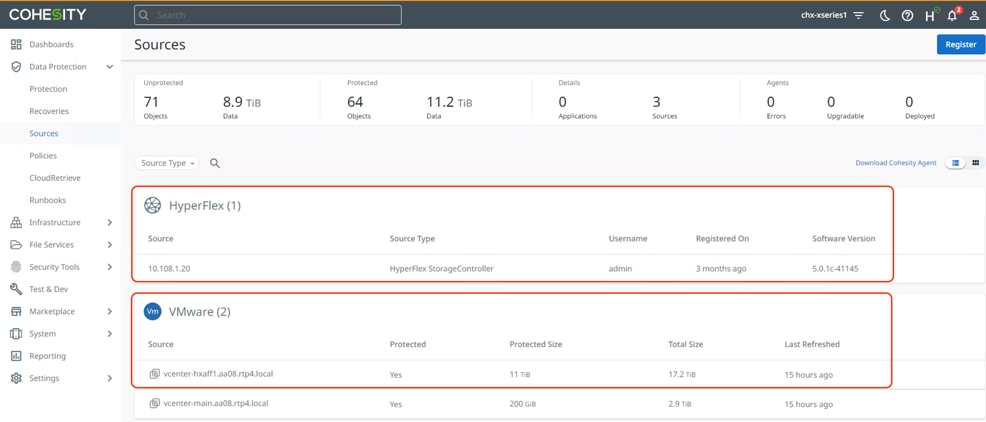Click the Data Protection shield icon
Screen dimensions: 986x422
(x=16, y=67)
